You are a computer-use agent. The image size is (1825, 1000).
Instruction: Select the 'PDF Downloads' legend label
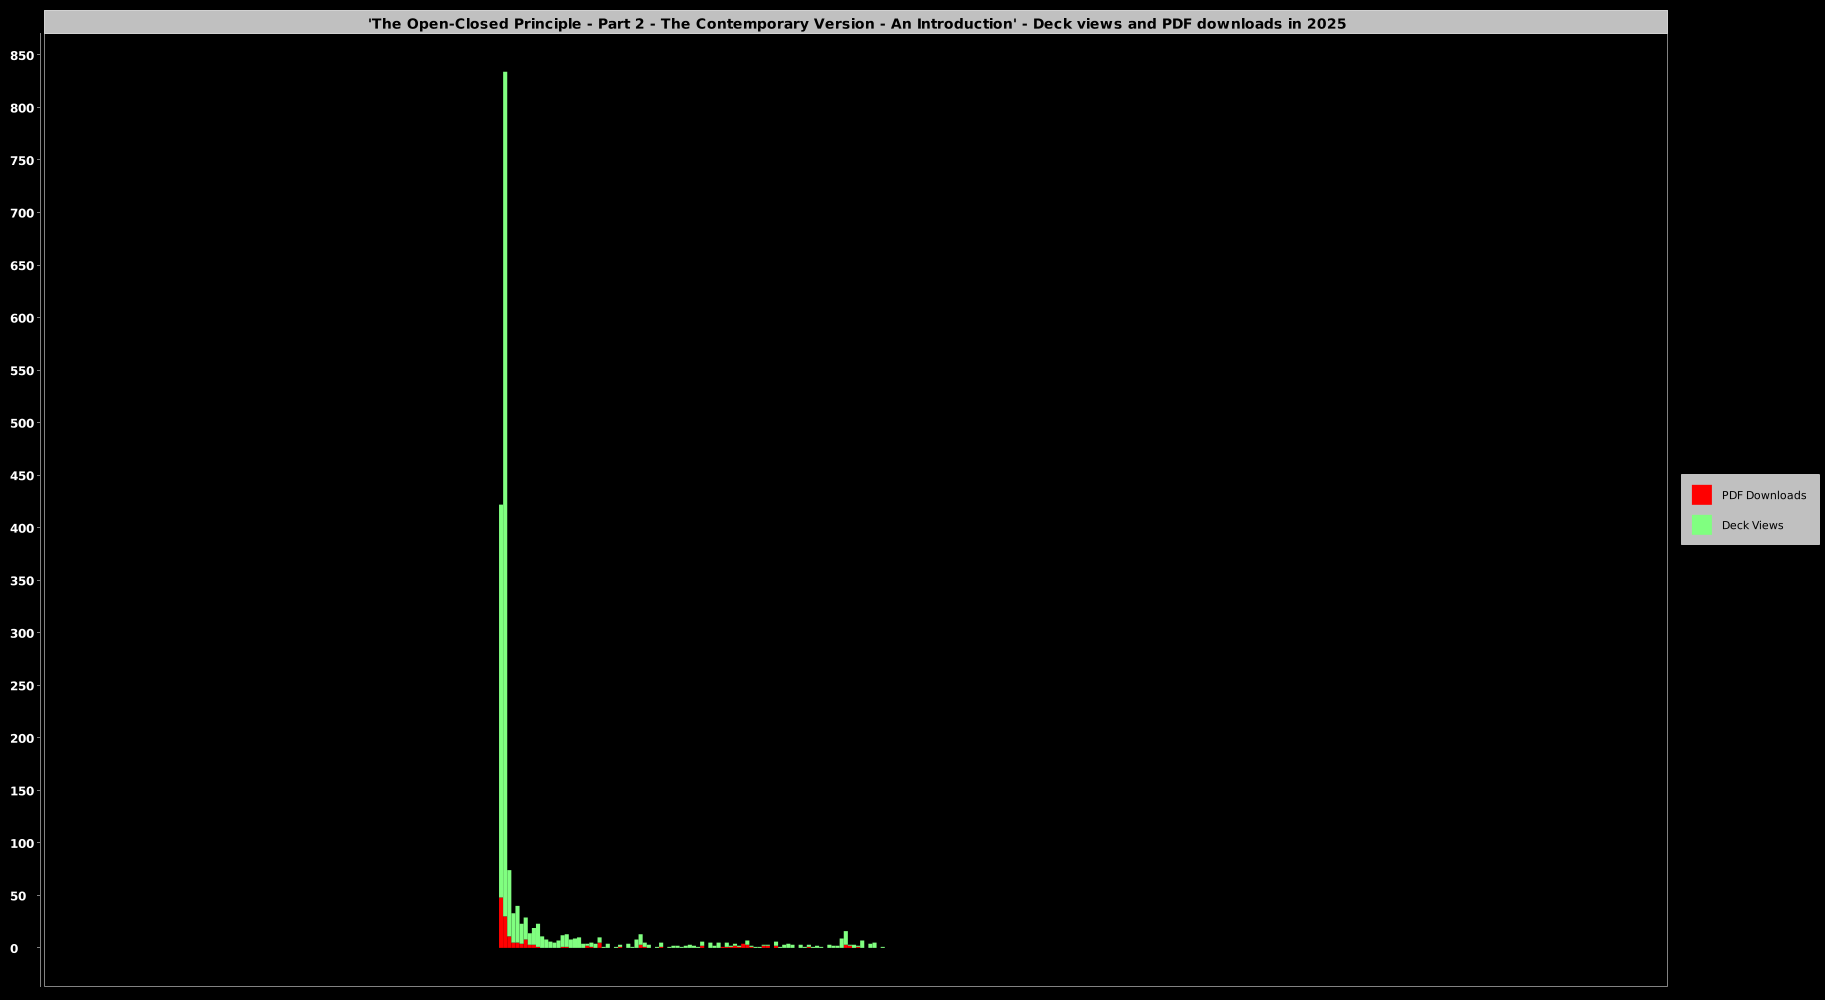click(1763, 495)
